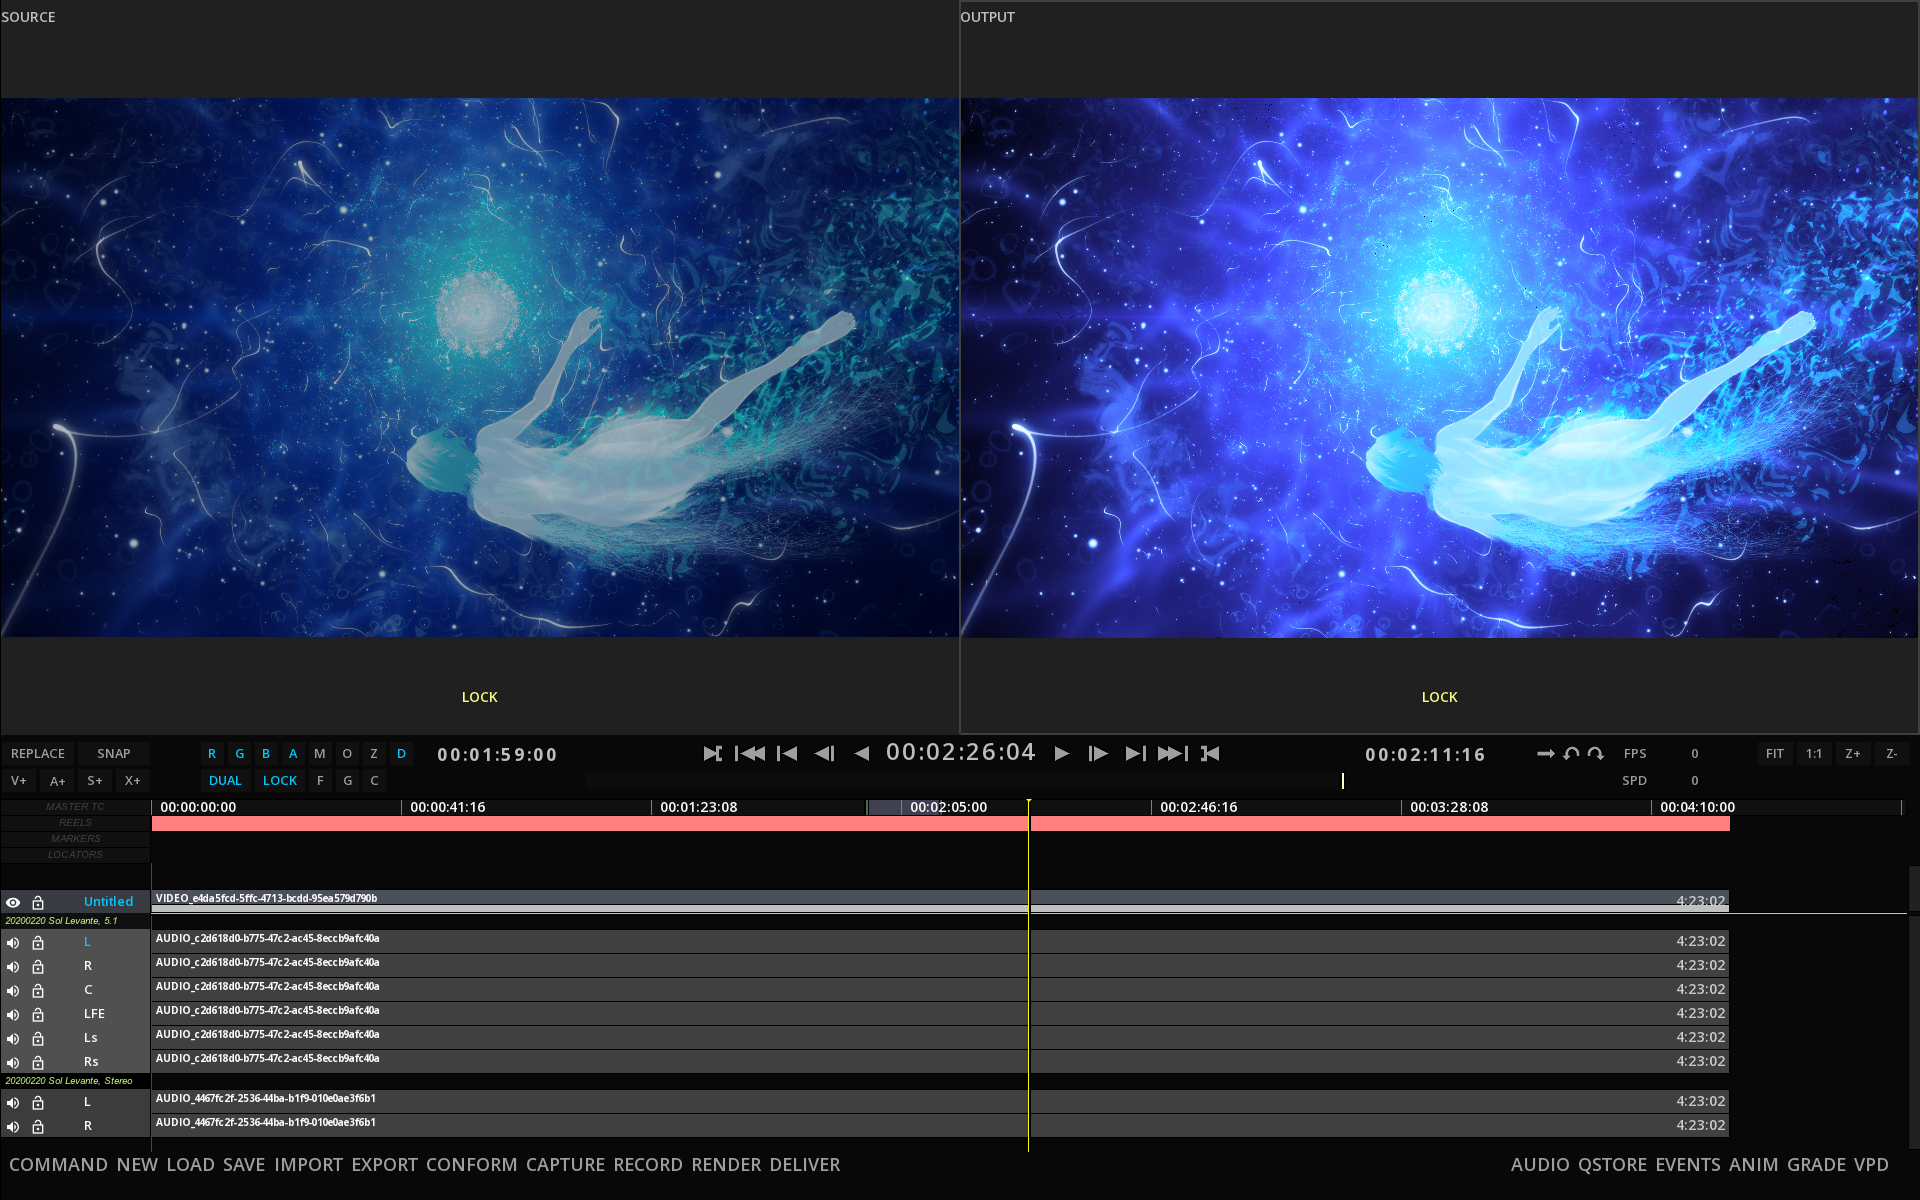This screenshot has width=1920, height=1200.
Task: Step one frame backward
Action: 824,753
